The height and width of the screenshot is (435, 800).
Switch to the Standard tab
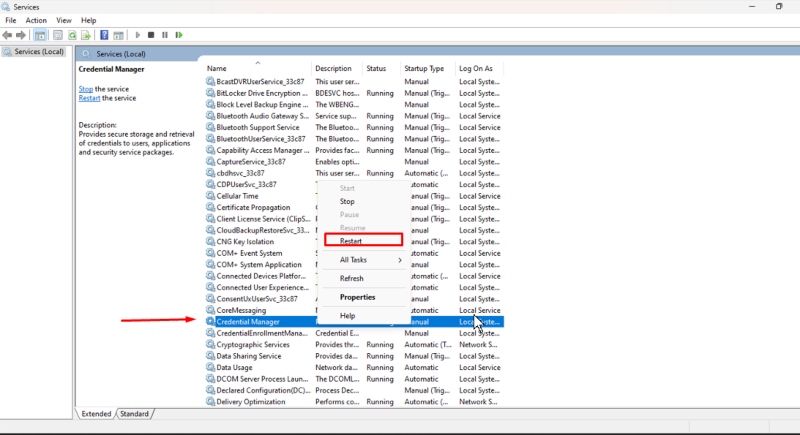coord(134,414)
